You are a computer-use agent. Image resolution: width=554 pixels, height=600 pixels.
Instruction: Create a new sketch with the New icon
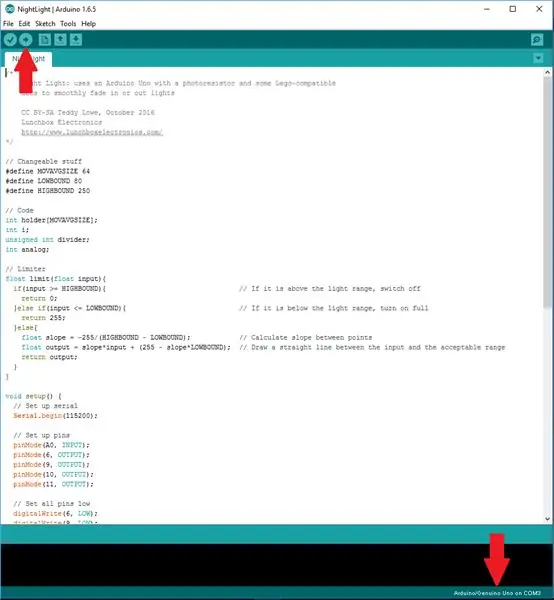click(x=44, y=40)
